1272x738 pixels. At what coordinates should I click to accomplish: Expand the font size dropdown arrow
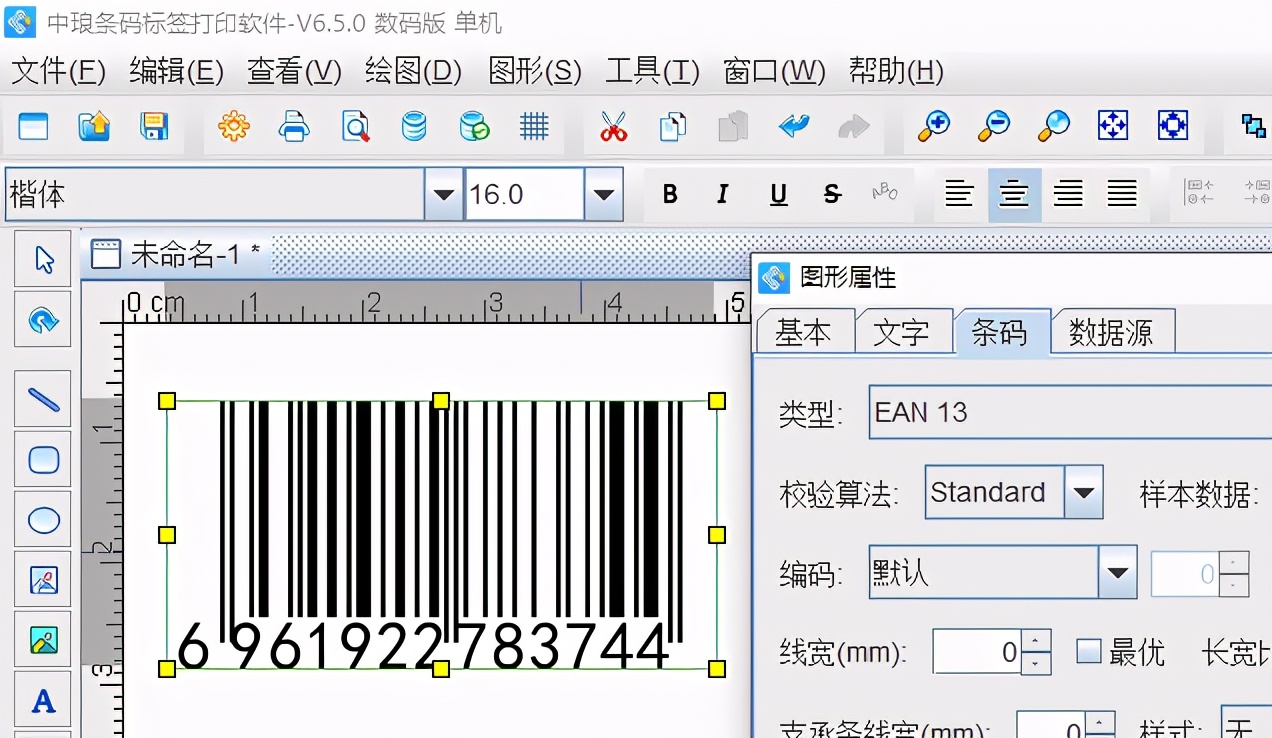pyautogui.click(x=603, y=194)
